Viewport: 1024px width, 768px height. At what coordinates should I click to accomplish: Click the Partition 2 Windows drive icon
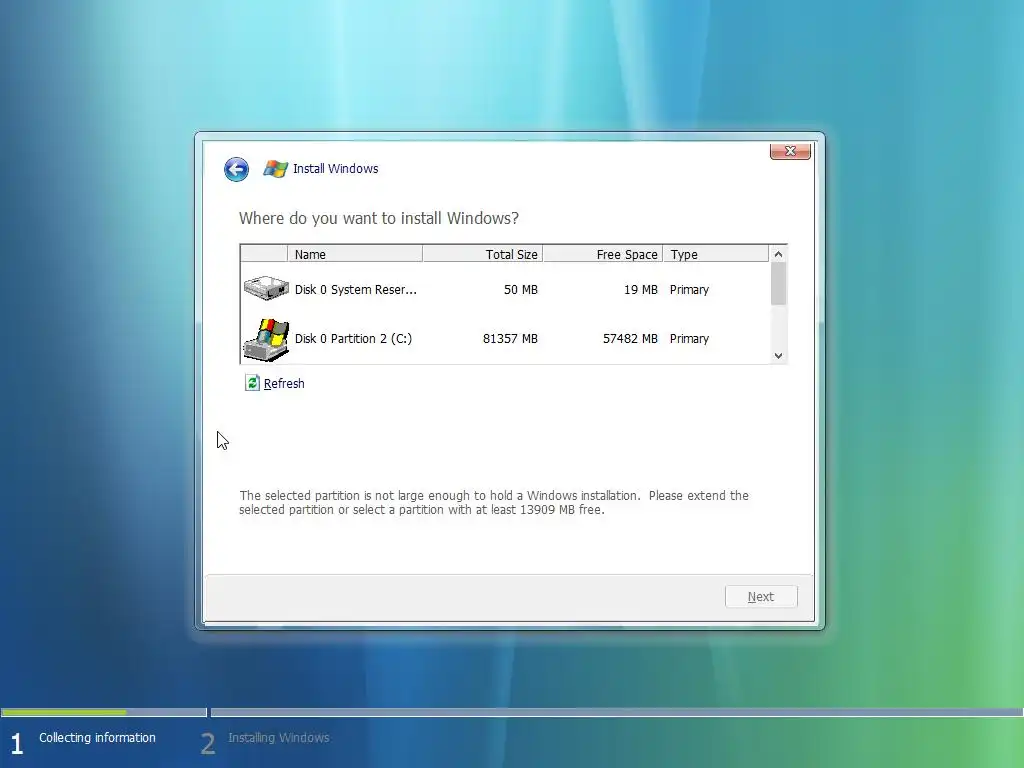click(x=266, y=340)
